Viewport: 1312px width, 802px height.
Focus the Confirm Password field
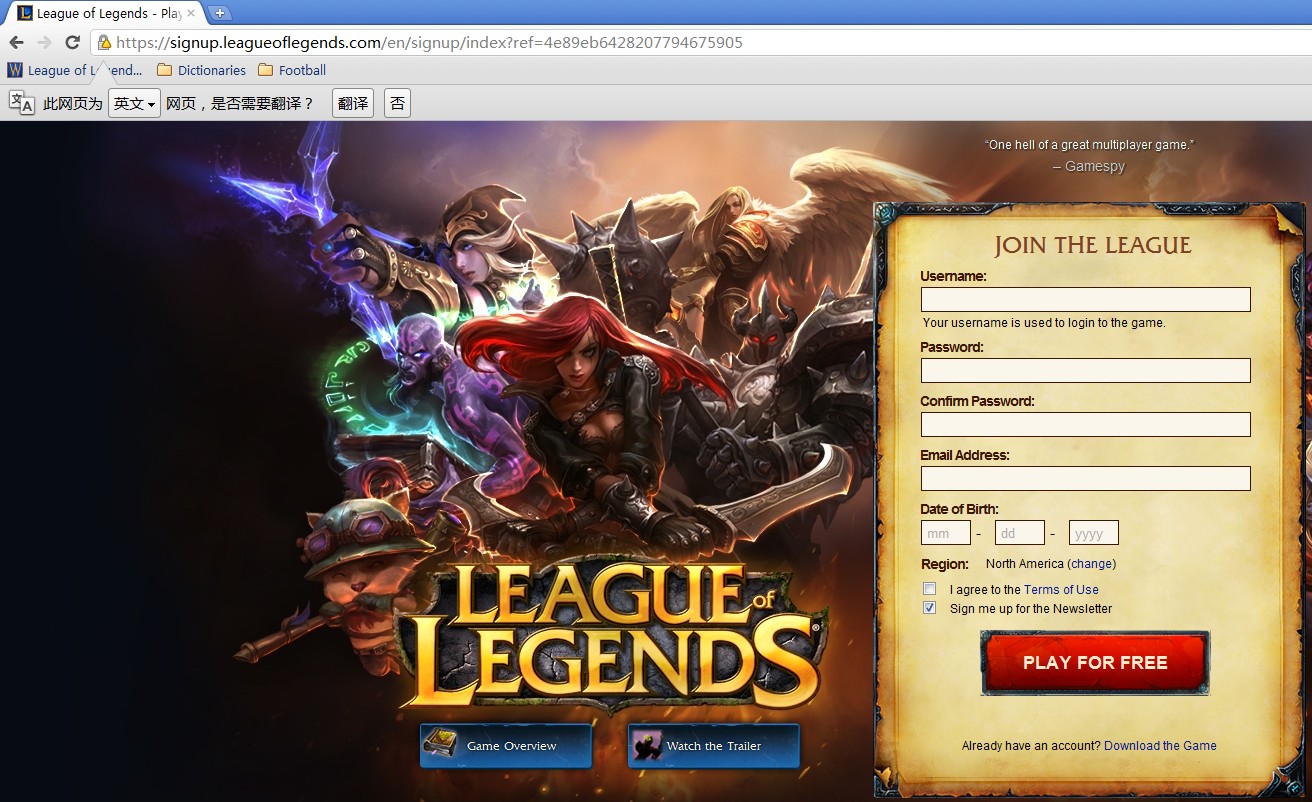coord(1085,425)
